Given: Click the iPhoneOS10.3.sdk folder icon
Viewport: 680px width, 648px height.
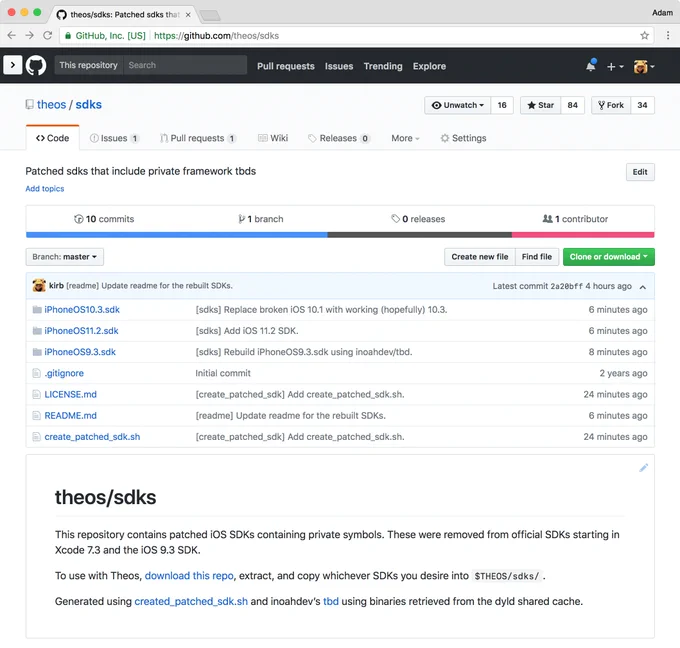Looking at the screenshot, I should tap(37, 310).
